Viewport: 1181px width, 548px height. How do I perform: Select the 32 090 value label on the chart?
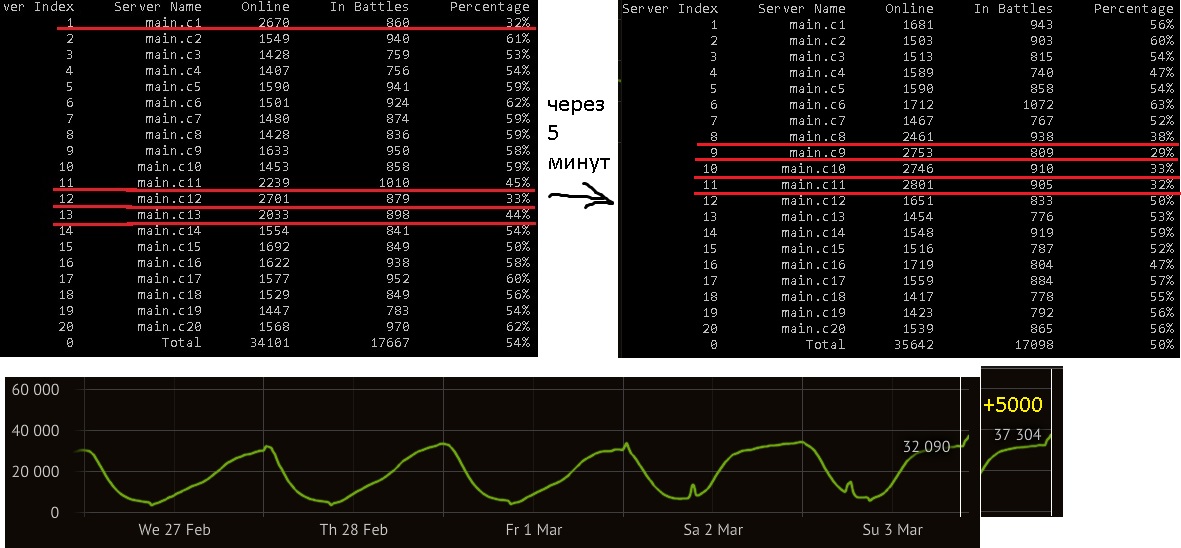924,447
